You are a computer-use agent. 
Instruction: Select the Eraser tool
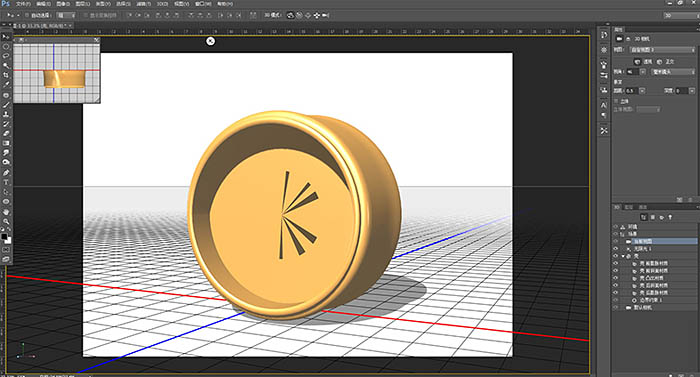click(x=6, y=133)
